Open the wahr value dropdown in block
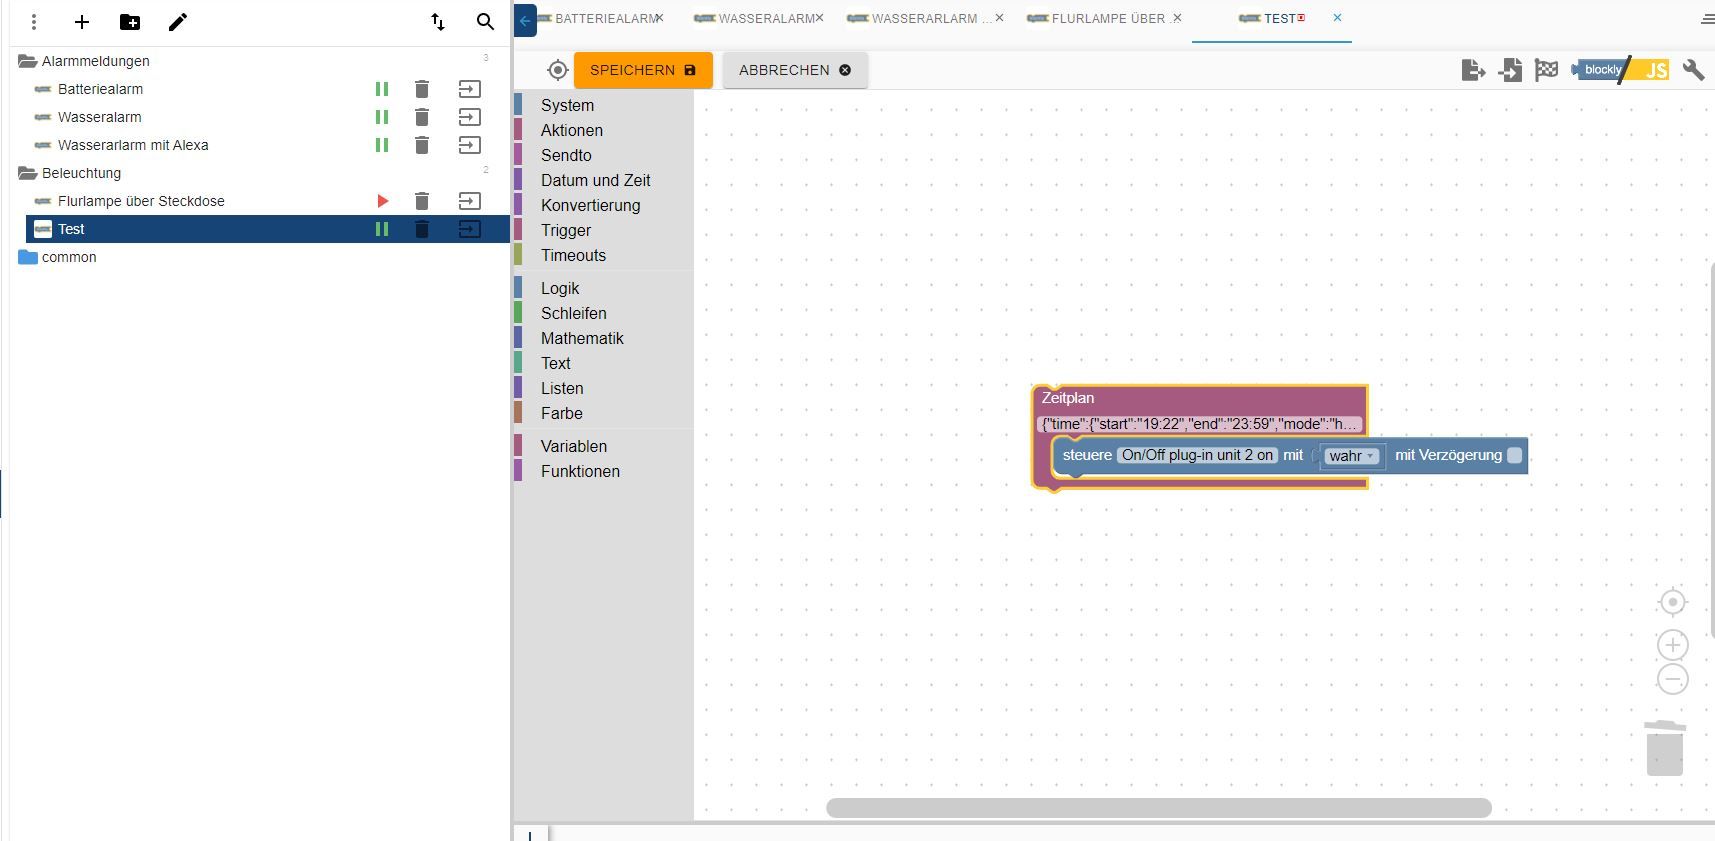1715x841 pixels. (1352, 456)
